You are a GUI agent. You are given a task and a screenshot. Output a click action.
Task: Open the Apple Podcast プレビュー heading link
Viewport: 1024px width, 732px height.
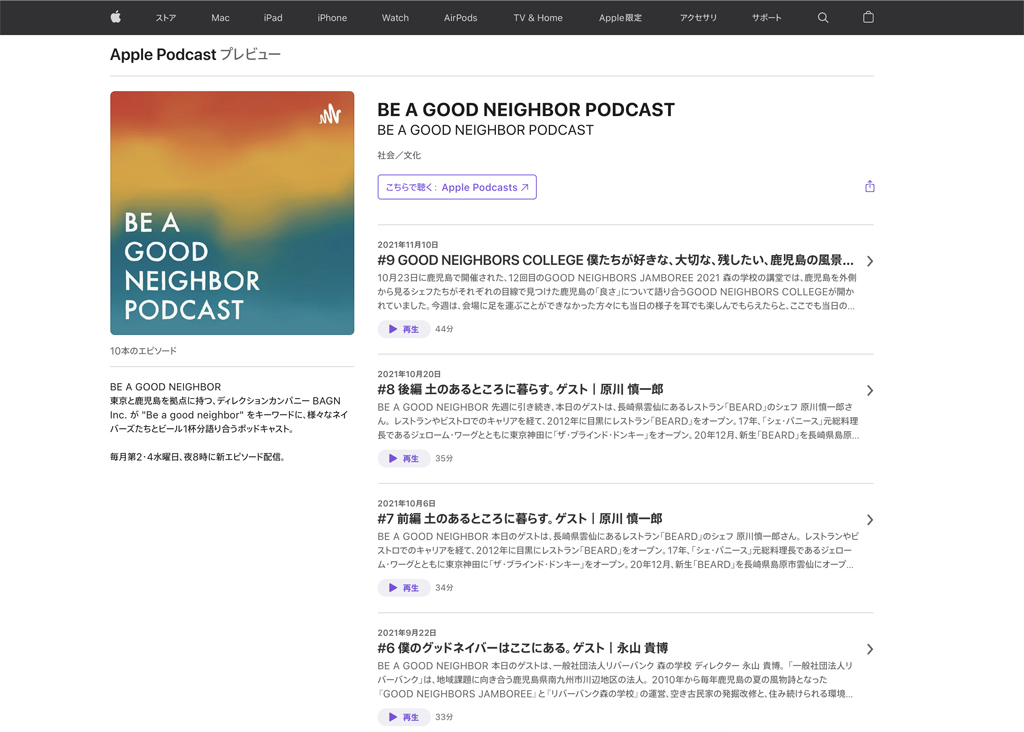coord(195,55)
